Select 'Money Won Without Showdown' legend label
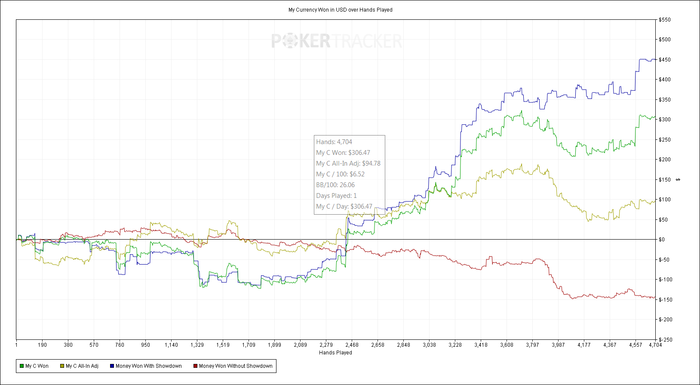 [235, 366]
